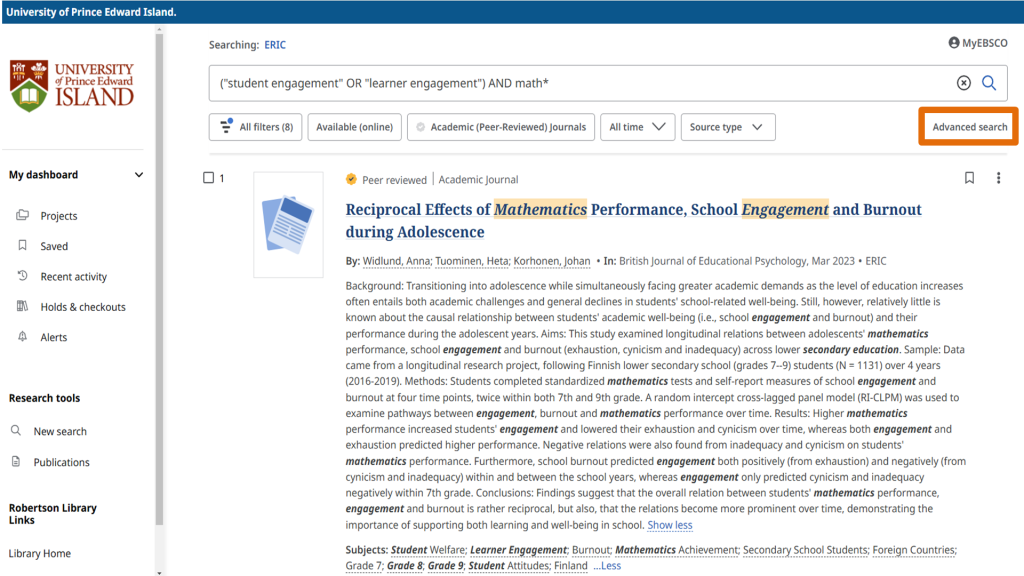The width and height of the screenshot is (1024, 576).
Task: Expand the Source type dropdown
Action: pos(727,127)
